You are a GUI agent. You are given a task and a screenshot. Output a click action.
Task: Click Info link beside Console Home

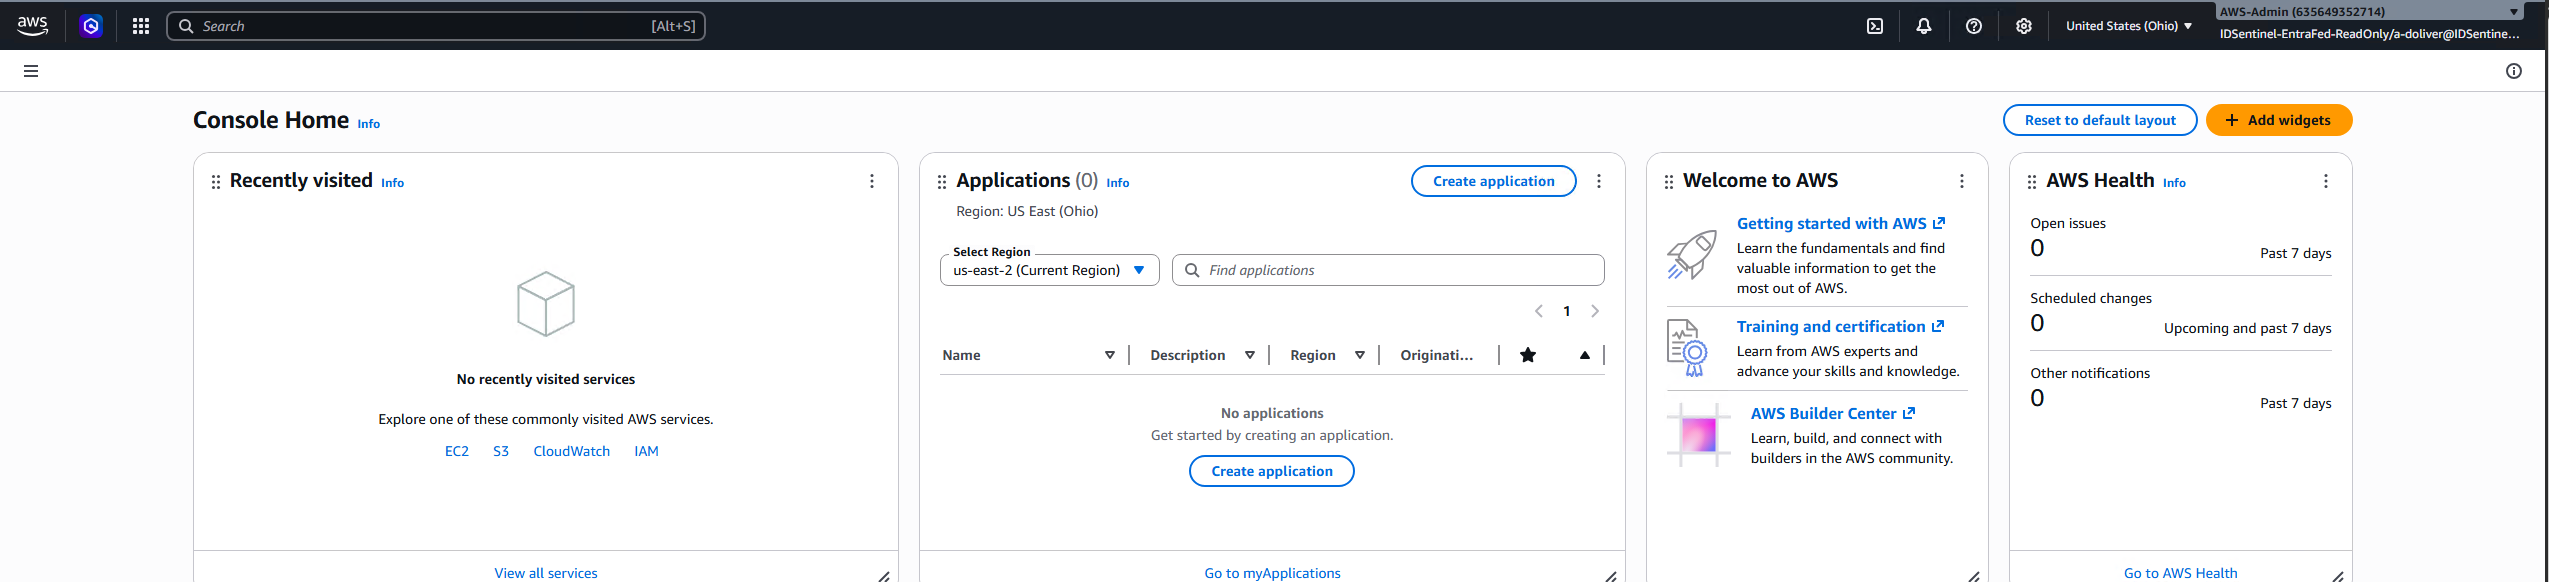coord(369,124)
